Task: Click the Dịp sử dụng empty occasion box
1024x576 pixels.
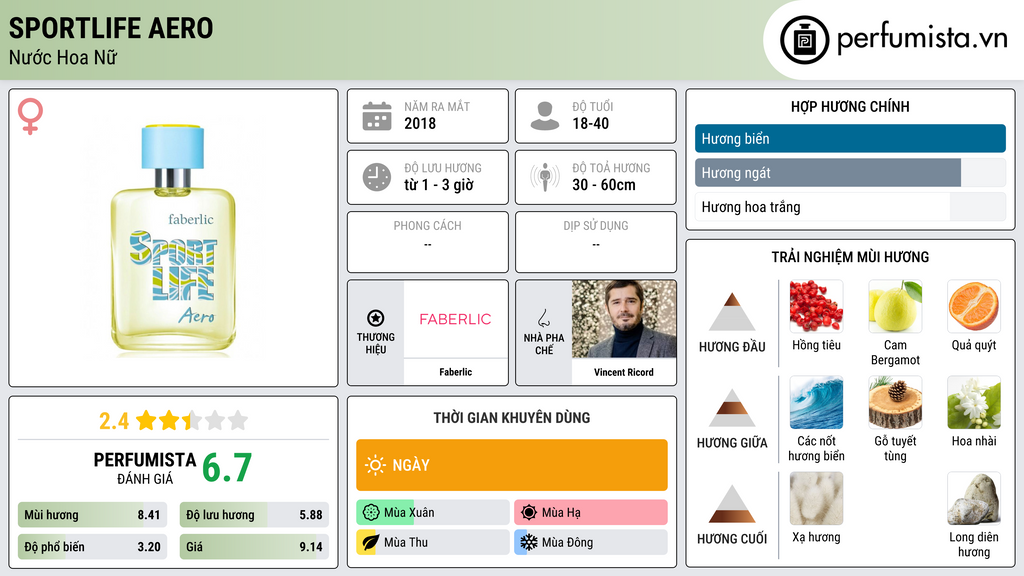Action: point(596,242)
